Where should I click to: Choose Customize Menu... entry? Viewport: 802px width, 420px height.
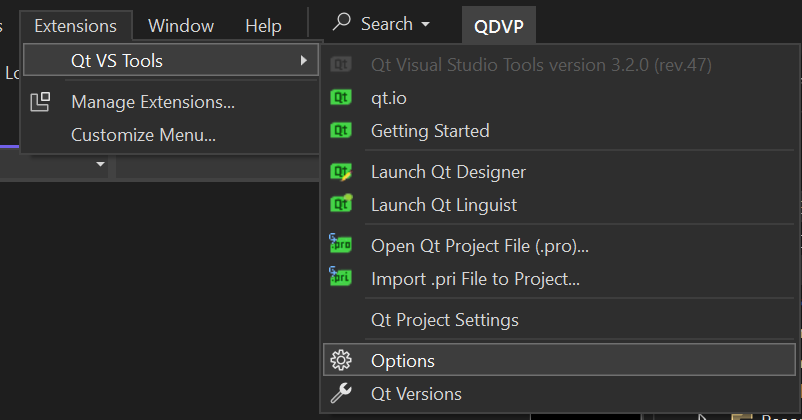[x=143, y=135]
